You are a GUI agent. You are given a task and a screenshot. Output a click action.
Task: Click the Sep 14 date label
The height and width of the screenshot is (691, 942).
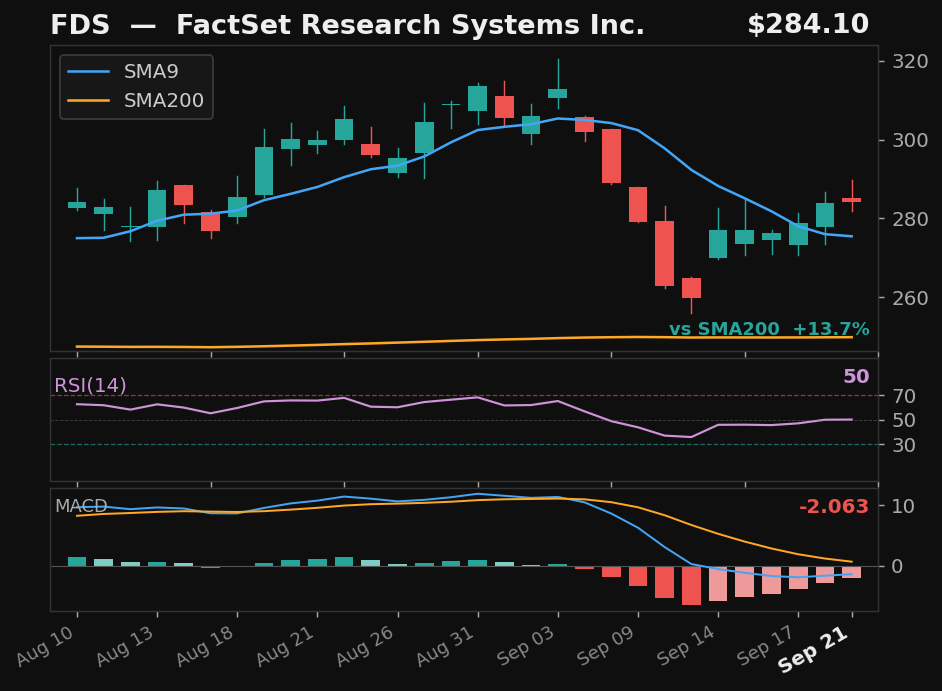687,646
